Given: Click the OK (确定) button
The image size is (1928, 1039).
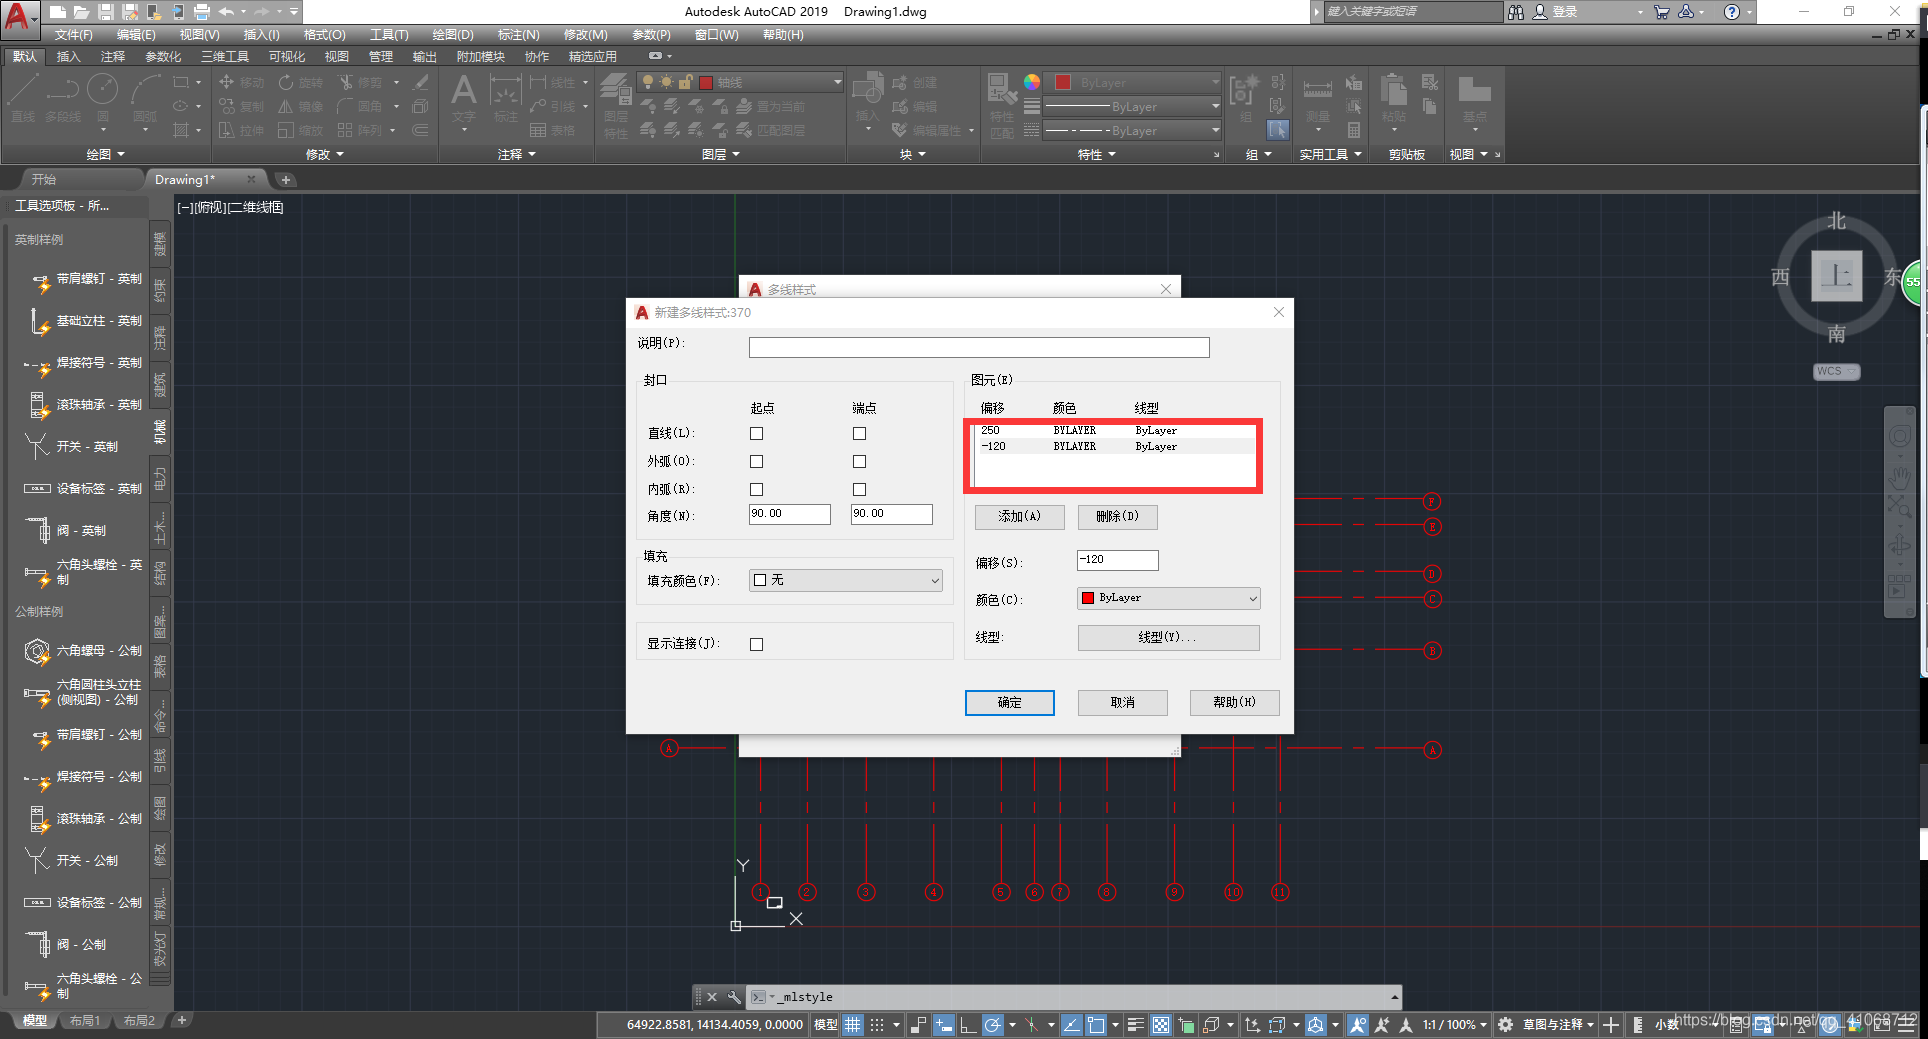Looking at the screenshot, I should (1010, 703).
